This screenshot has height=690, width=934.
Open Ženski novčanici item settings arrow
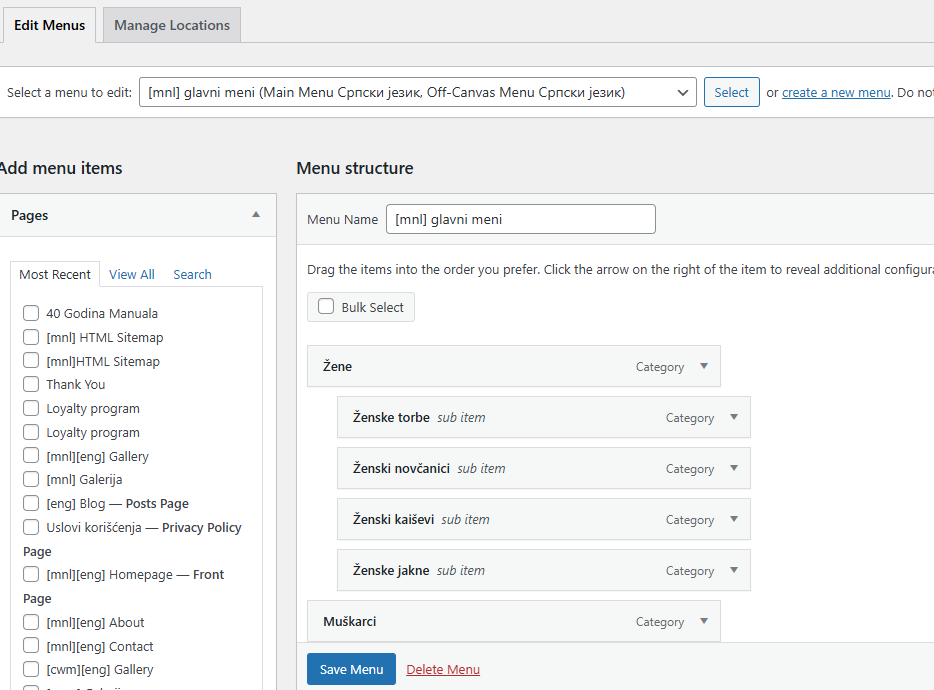tap(734, 469)
